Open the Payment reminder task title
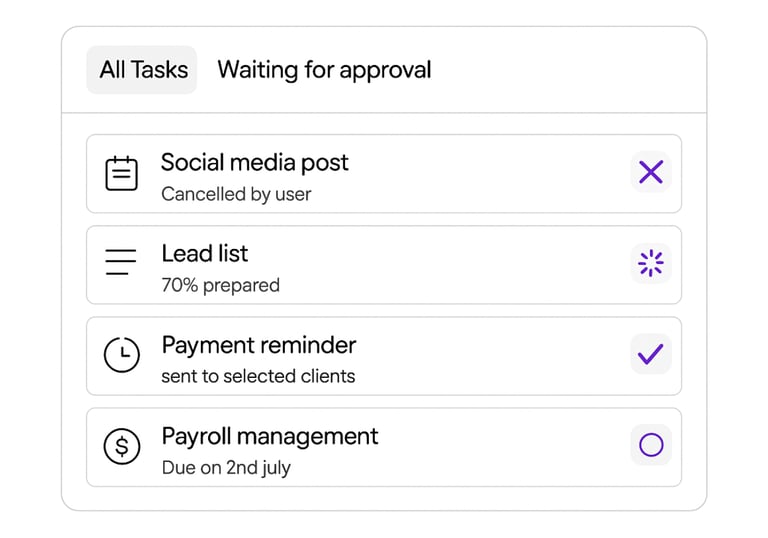 (259, 345)
